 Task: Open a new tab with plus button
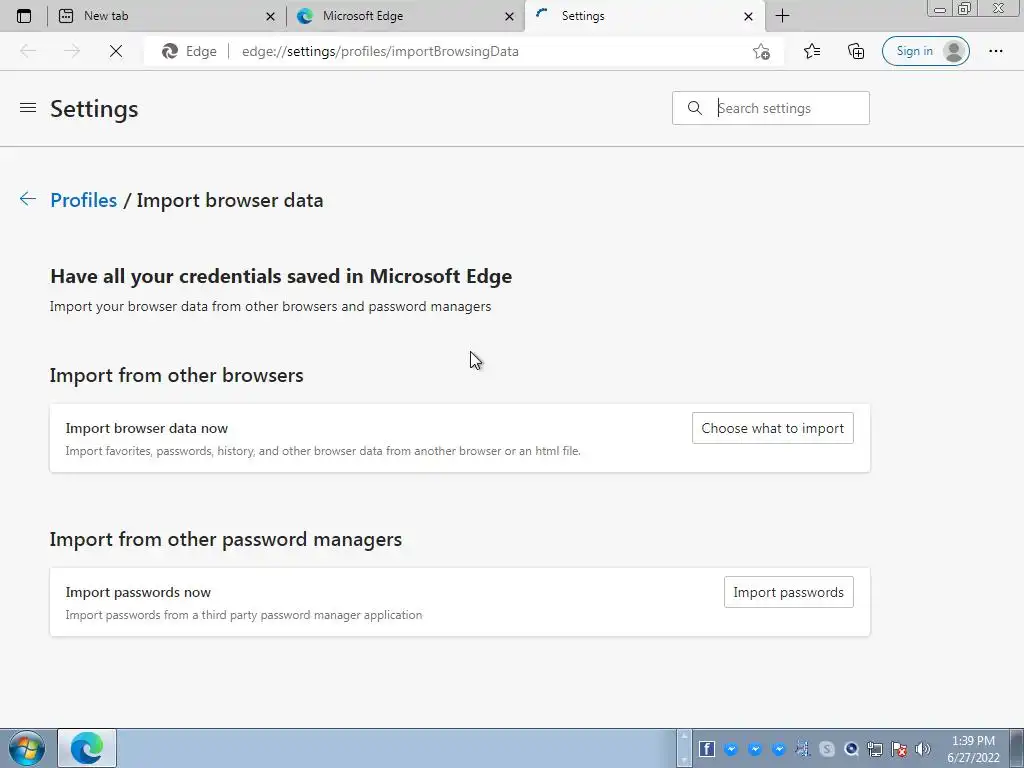click(x=782, y=16)
